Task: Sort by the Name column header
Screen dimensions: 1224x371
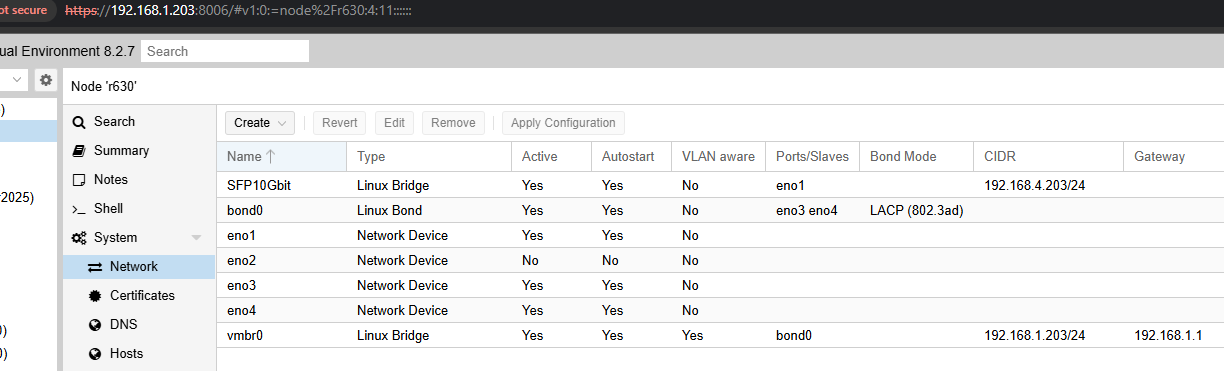Action: click(x=281, y=156)
